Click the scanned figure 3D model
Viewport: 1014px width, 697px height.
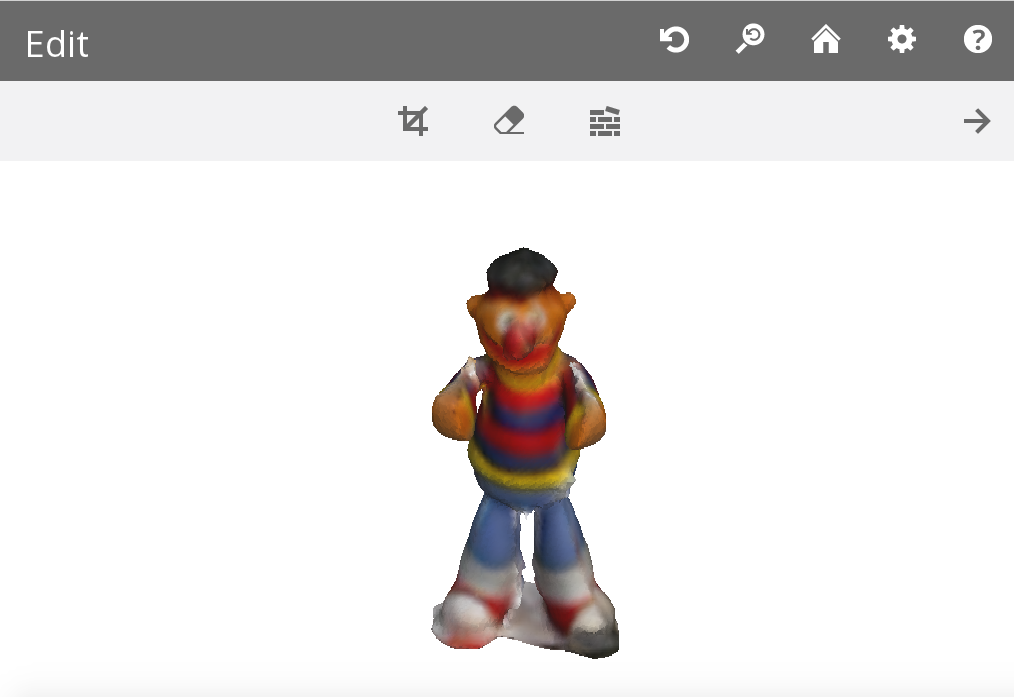[x=524, y=453]
